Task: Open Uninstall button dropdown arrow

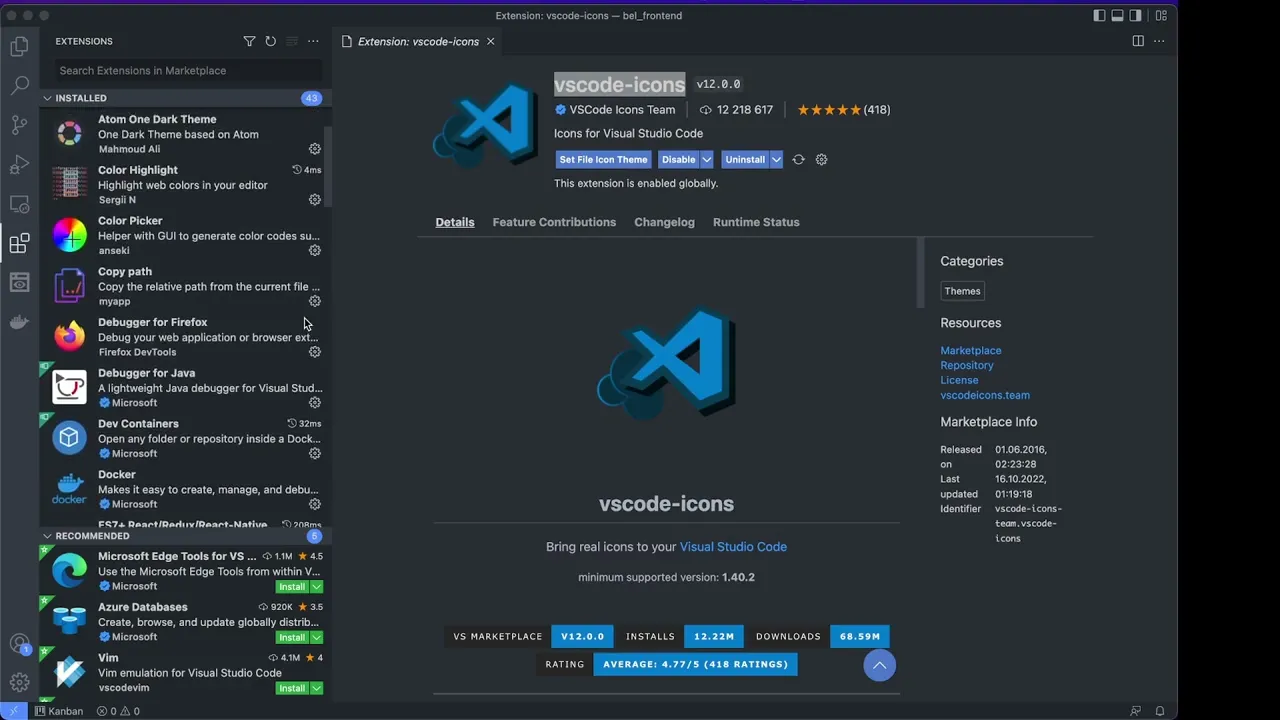Action: 776,159
